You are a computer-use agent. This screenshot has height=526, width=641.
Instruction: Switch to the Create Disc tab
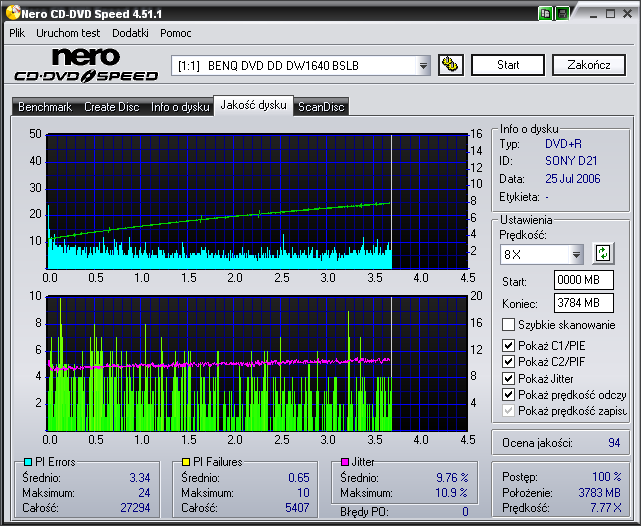click(x=112, y=107)
